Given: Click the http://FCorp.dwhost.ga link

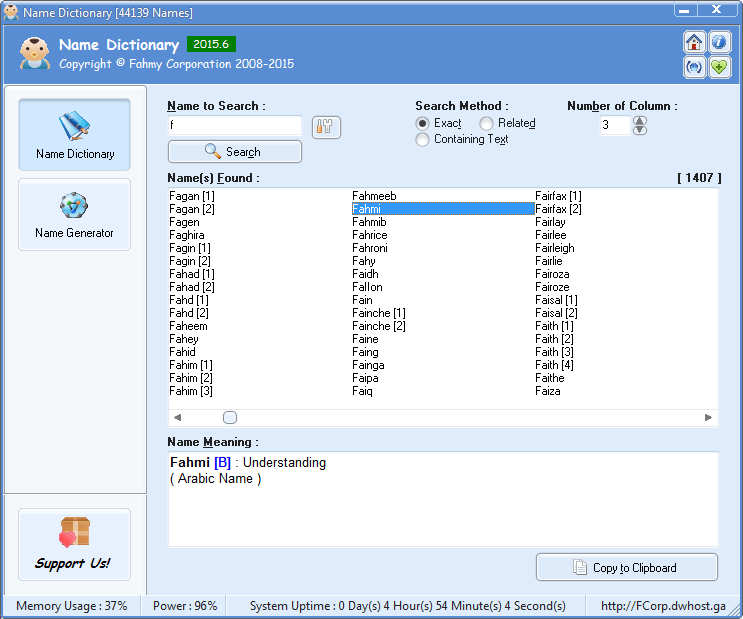Looking at the screenshot, I should click(x=663, y=606).
